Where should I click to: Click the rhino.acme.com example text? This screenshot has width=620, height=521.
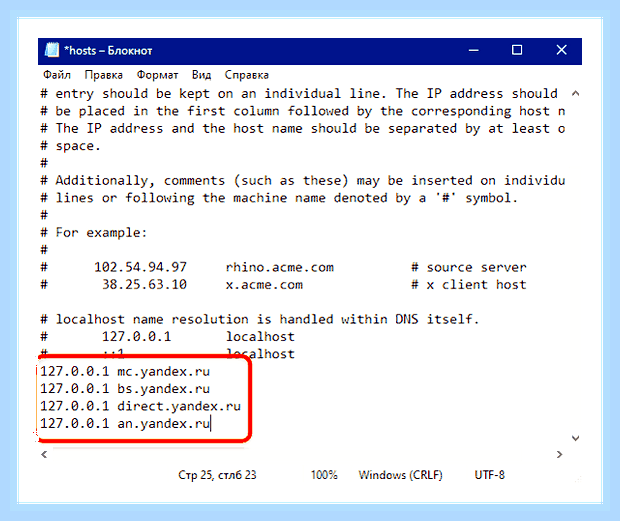(280, 268)
